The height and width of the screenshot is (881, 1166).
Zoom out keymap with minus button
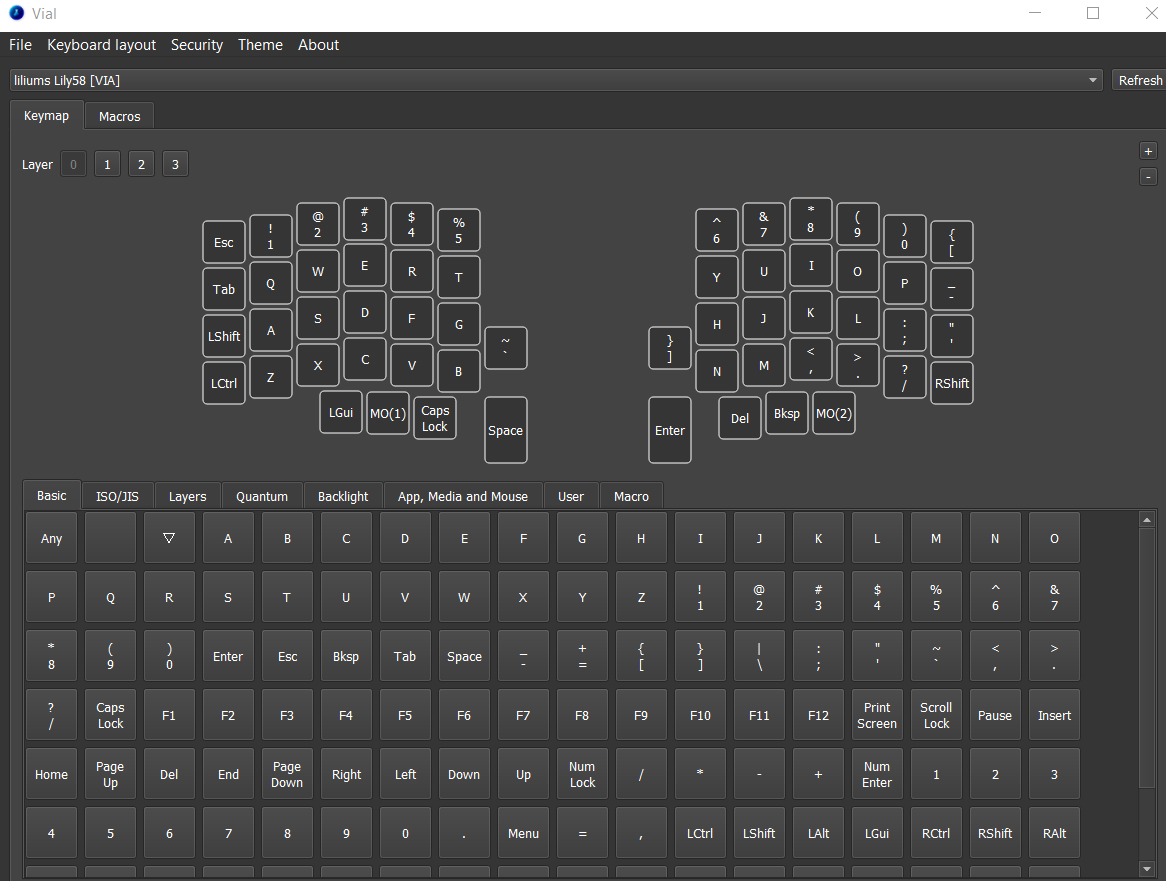(1148, 177)
